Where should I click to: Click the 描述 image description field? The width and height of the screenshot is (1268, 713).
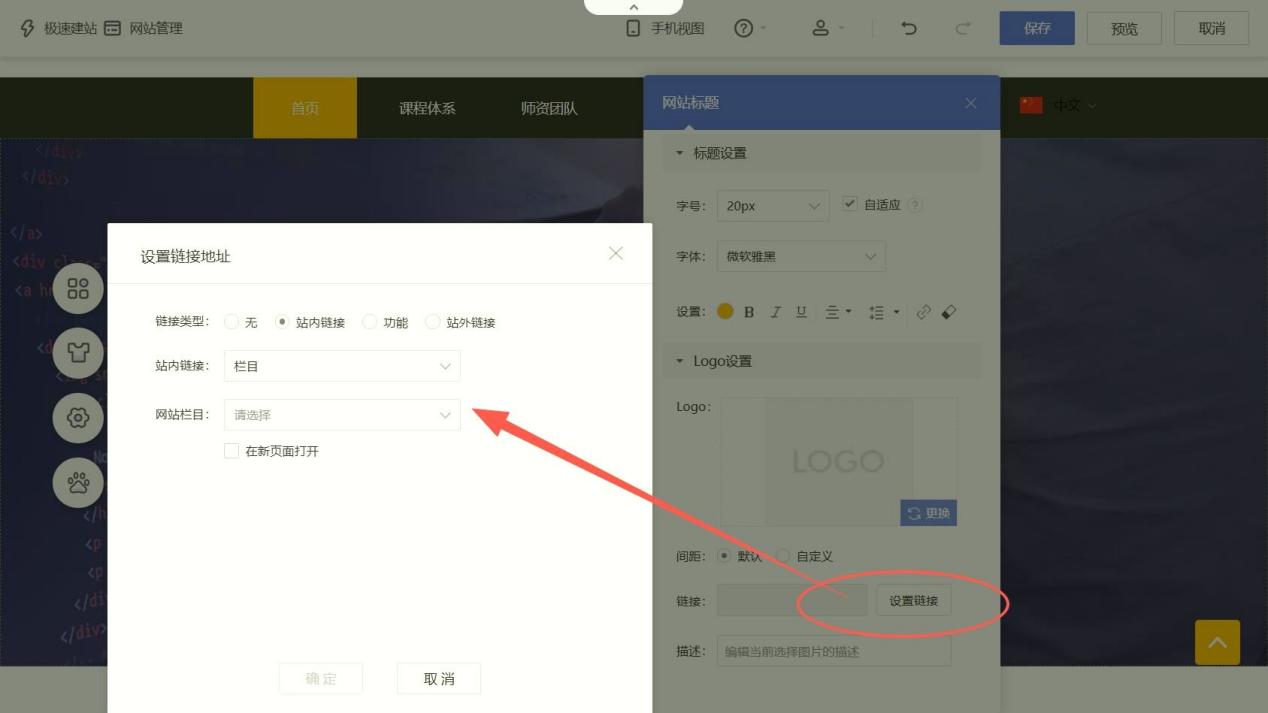pyautogui.click(x=834, y=652)
